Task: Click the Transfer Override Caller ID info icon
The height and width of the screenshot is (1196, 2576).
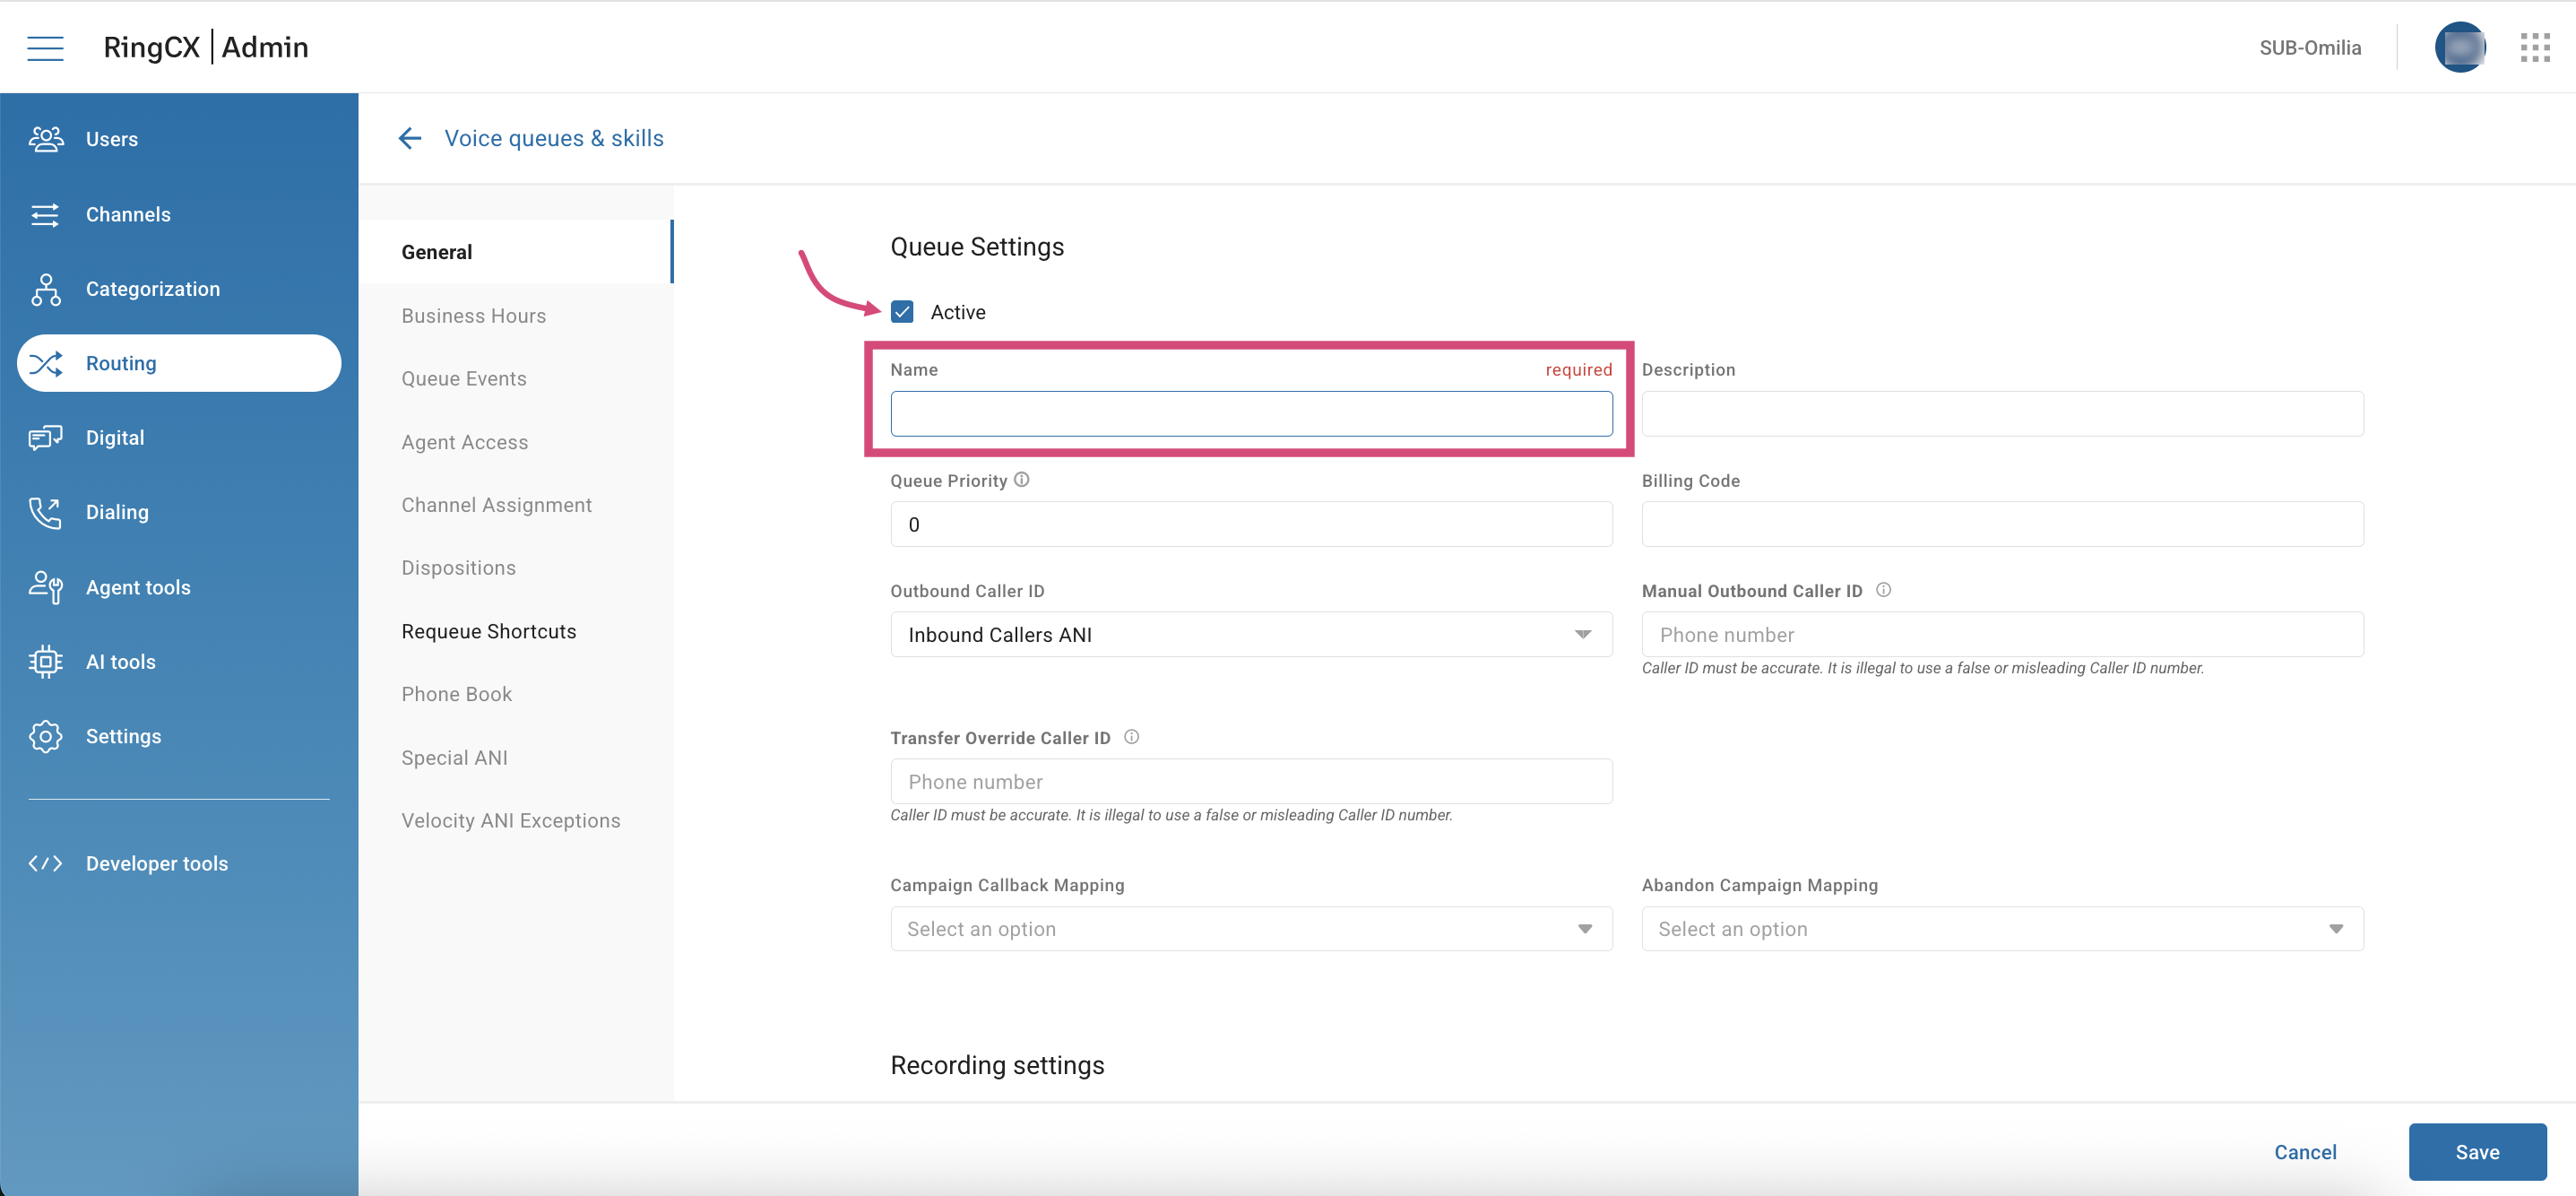Action: pos(1131,737)
